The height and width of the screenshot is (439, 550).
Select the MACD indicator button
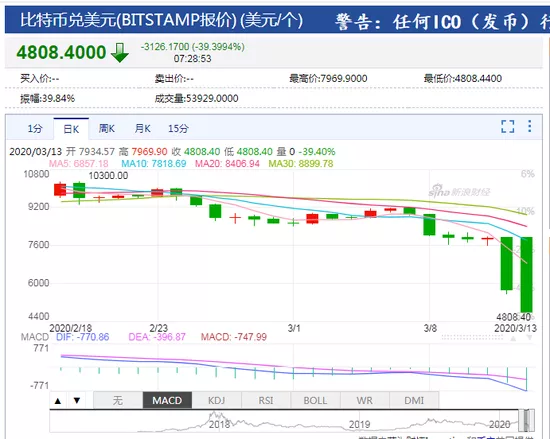coord(167,400)
